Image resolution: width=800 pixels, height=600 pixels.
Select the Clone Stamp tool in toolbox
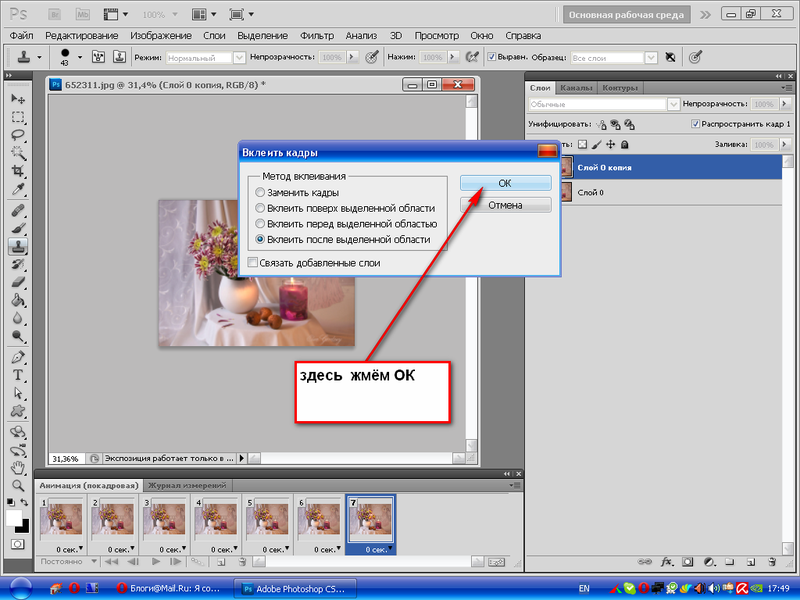pos(18,246)
